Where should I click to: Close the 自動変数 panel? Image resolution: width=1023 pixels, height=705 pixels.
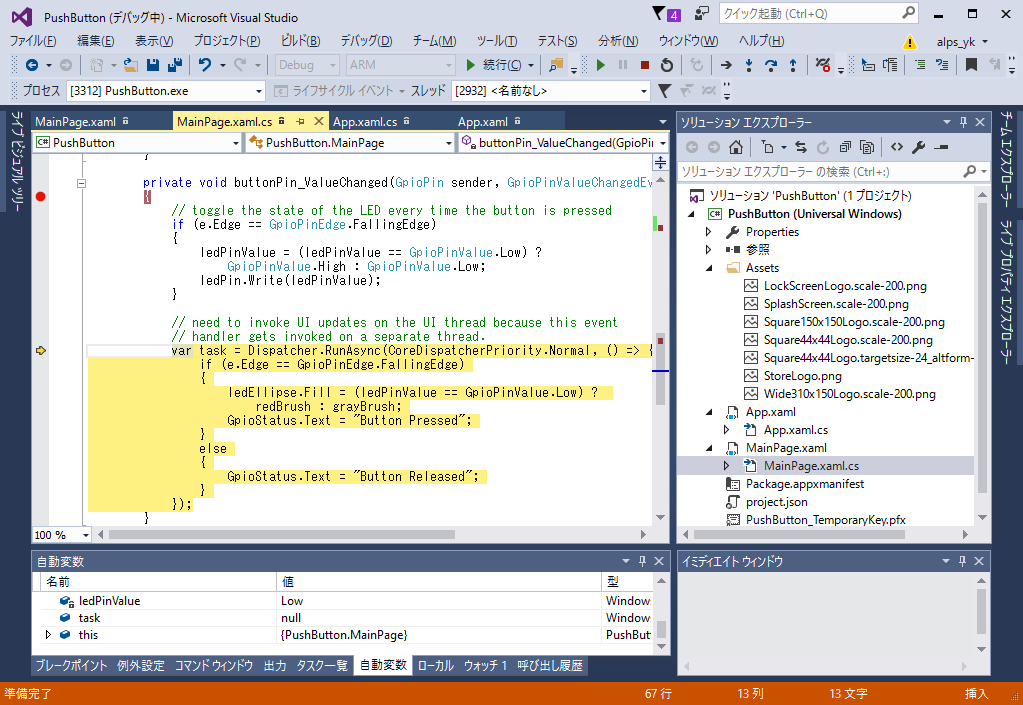[659, 561]
